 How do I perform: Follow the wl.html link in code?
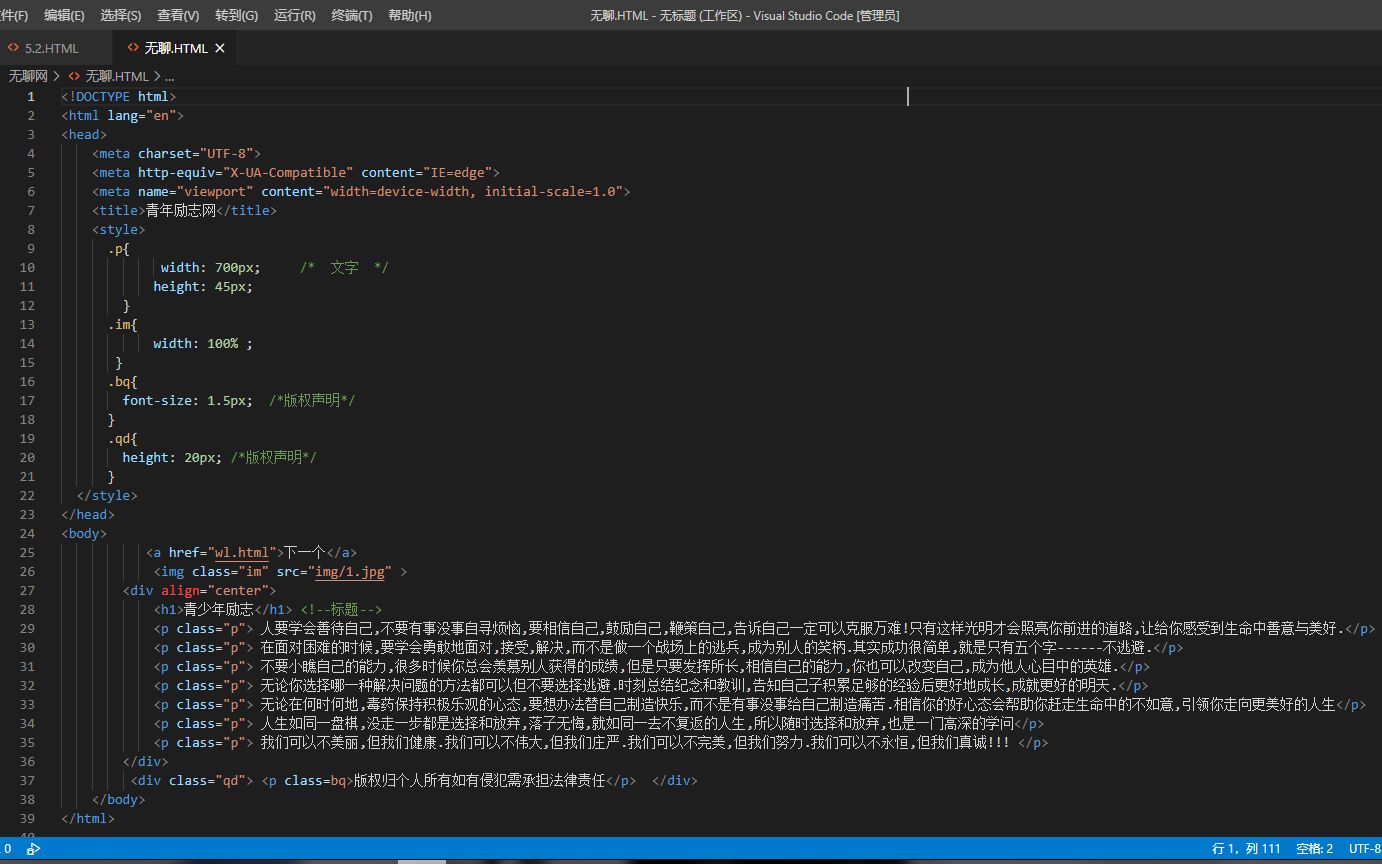[x=242, y=552]
